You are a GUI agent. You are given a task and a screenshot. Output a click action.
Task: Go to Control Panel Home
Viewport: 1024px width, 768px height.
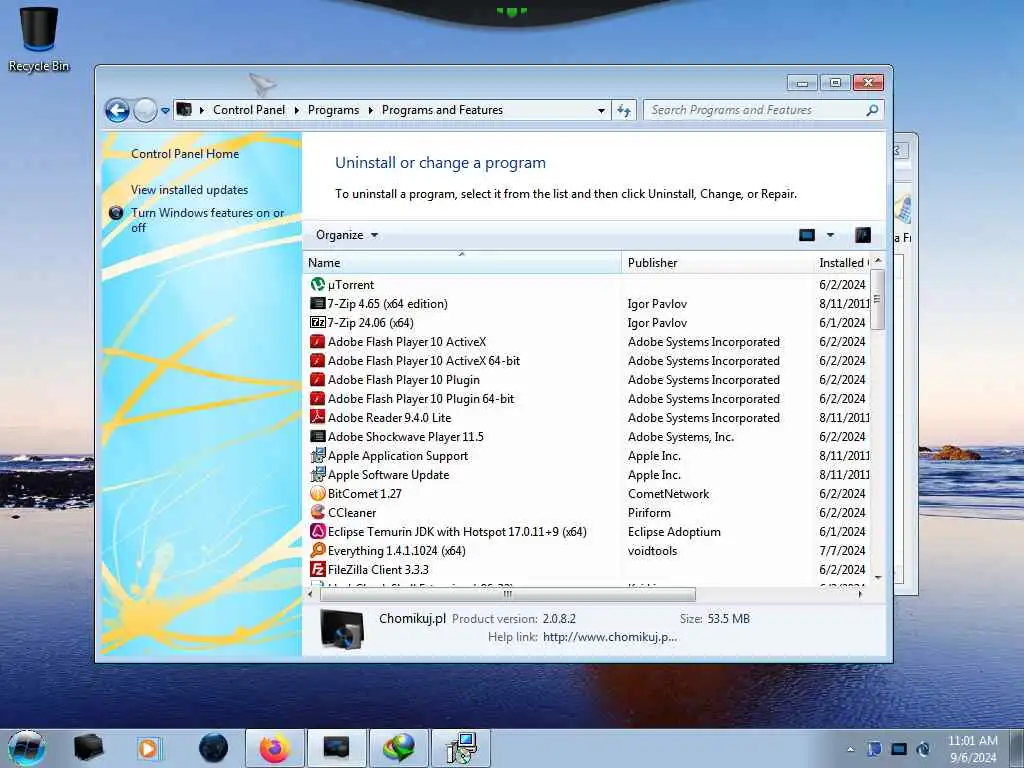(x=185, y=153)
